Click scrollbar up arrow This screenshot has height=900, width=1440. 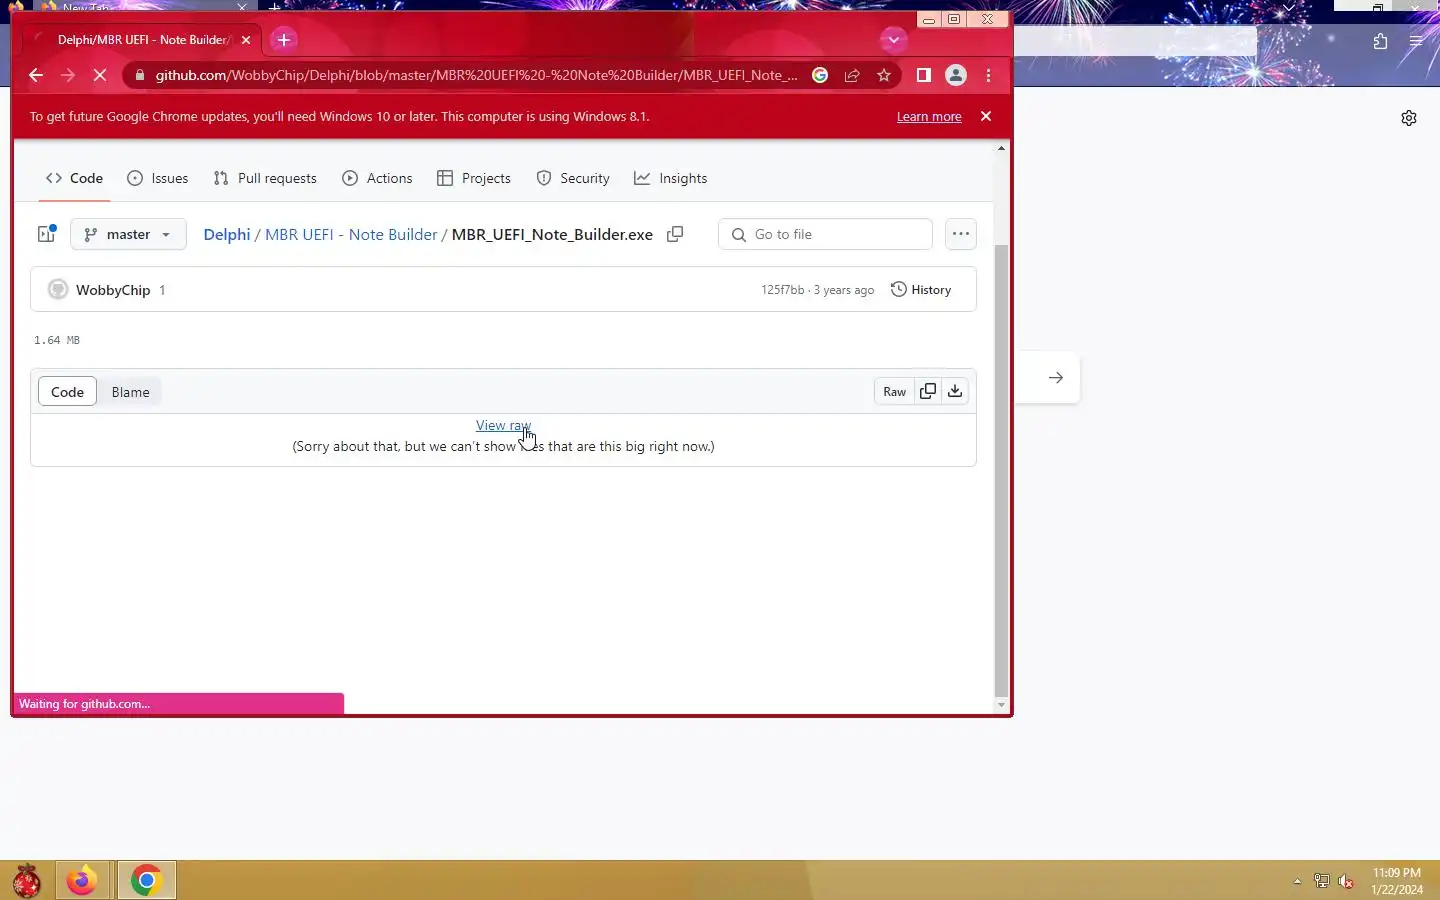(x=1001, y=149)
